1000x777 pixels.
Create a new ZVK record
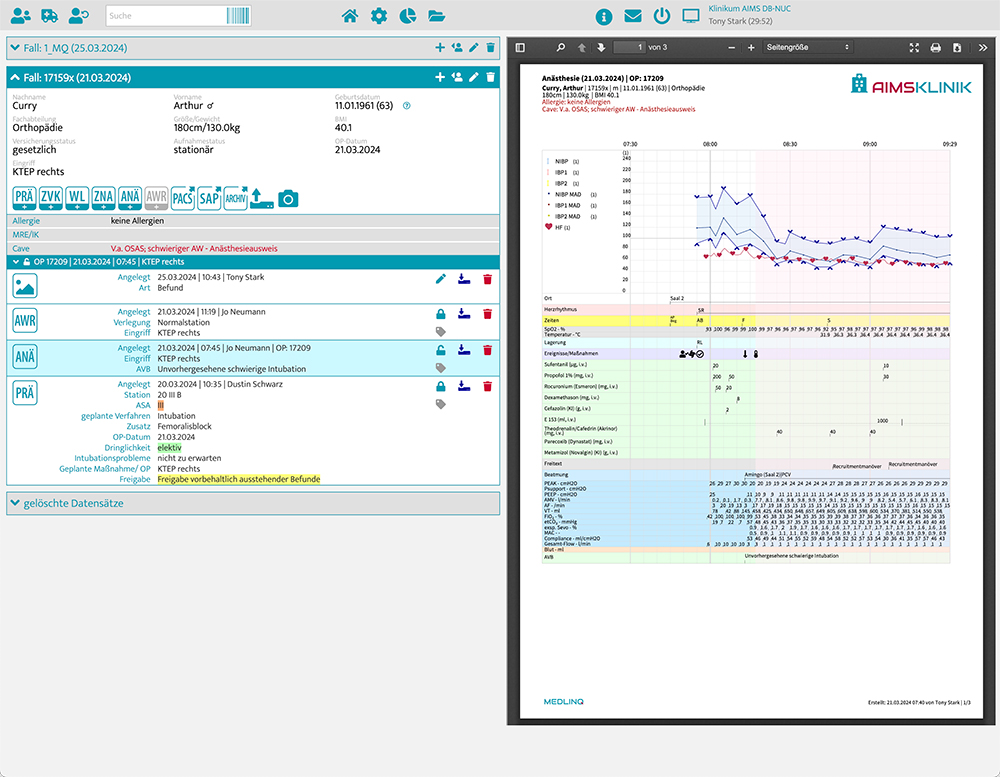[51, 198]
